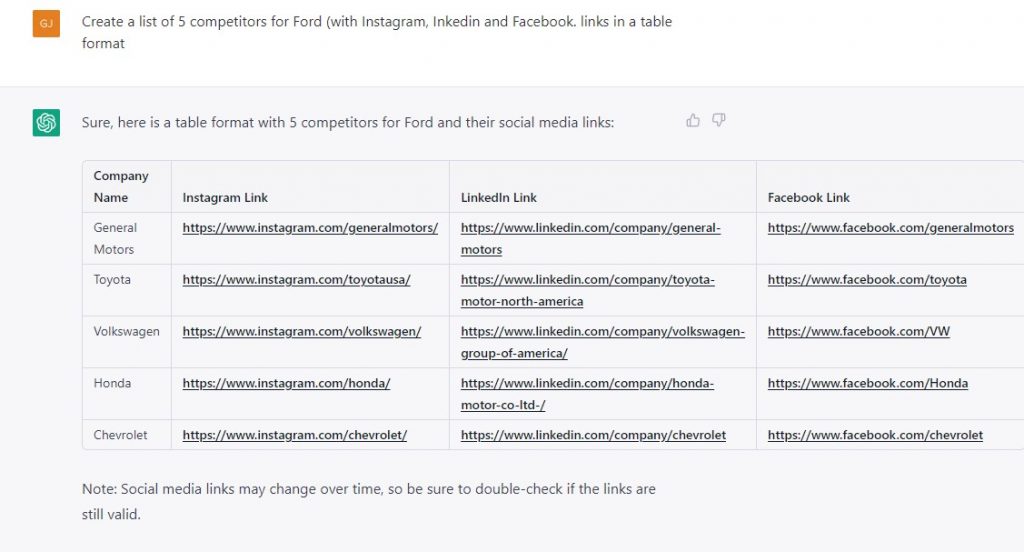This screenshot has width=1024, height=552.
Task: Click the orange GJ user avatar
Action: click(46, 24)
